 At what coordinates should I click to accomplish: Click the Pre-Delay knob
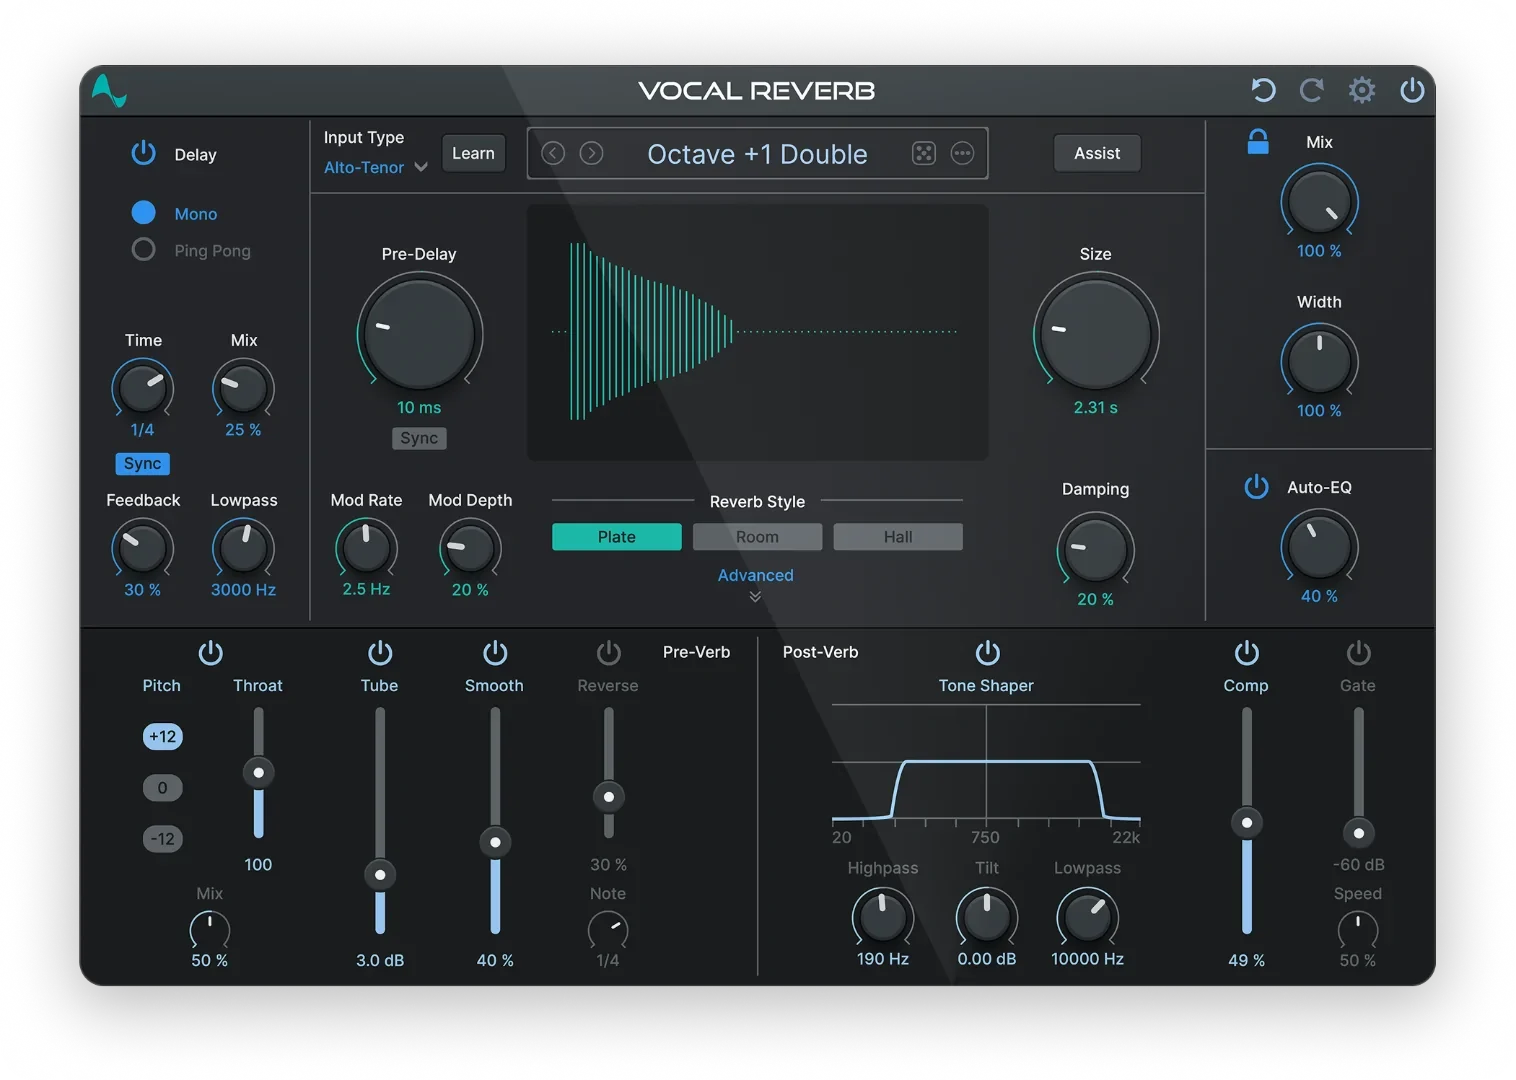click(x=419, y=333)
